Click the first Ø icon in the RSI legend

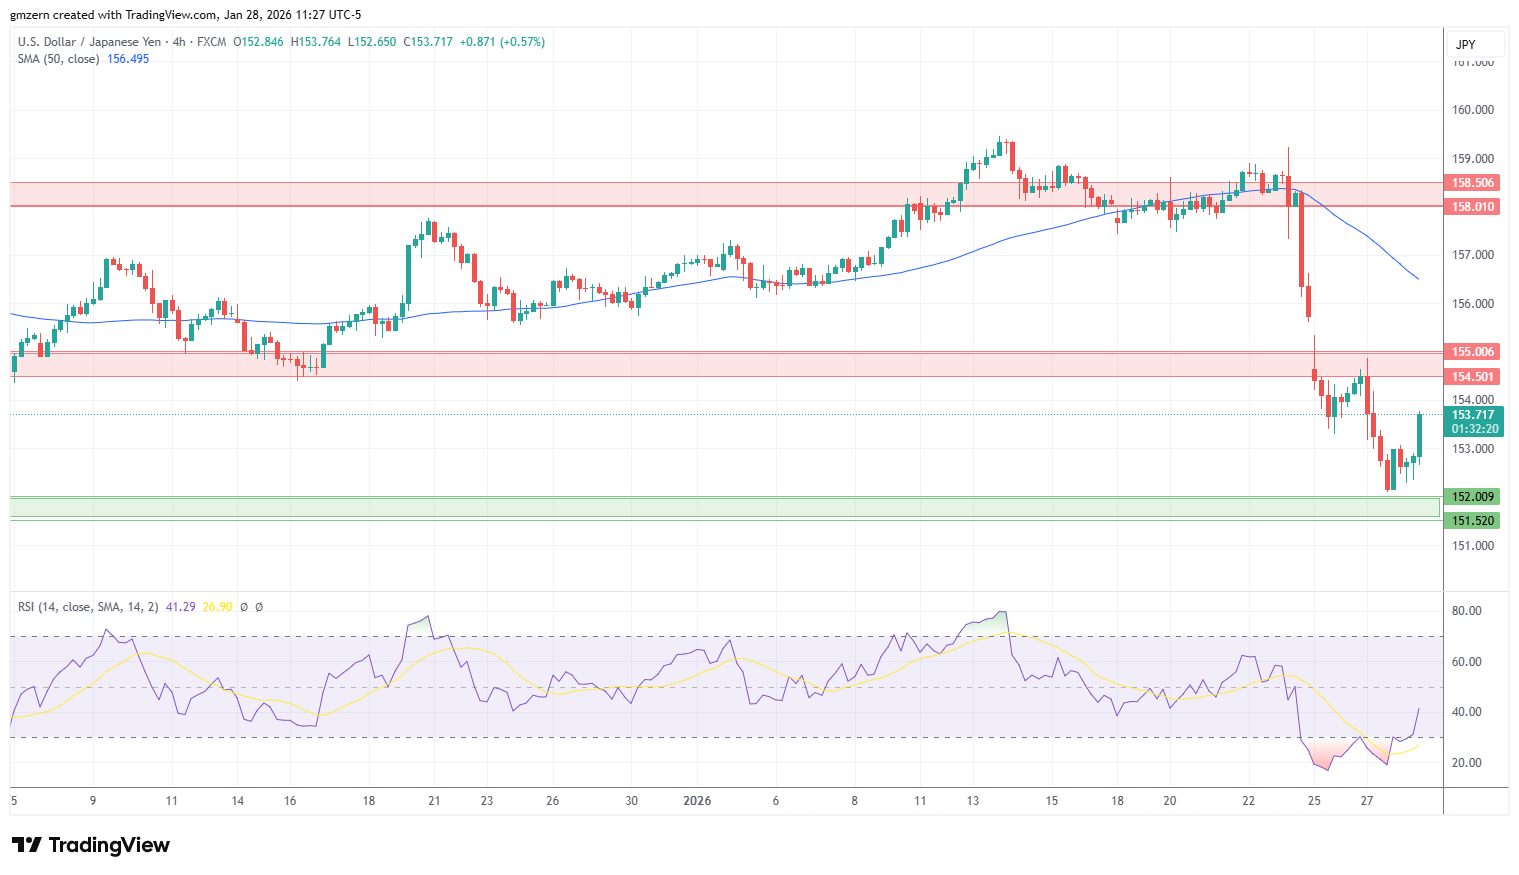(244, 606)
